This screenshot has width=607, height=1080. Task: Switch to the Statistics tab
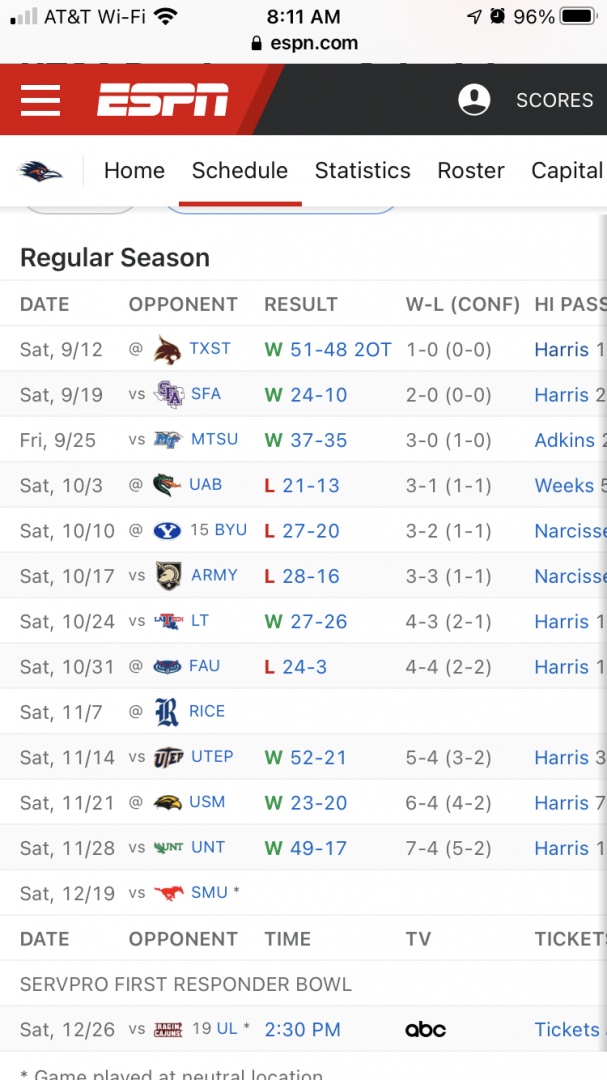tap(362, 171)
